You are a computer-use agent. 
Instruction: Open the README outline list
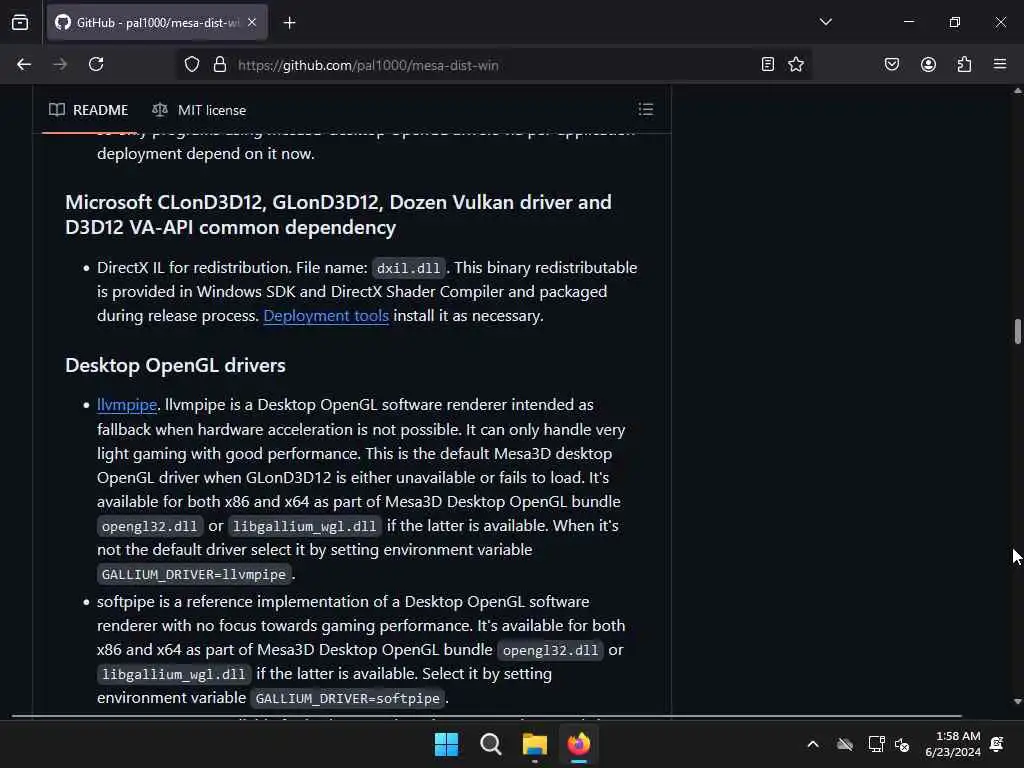click(x=645, y=109)
